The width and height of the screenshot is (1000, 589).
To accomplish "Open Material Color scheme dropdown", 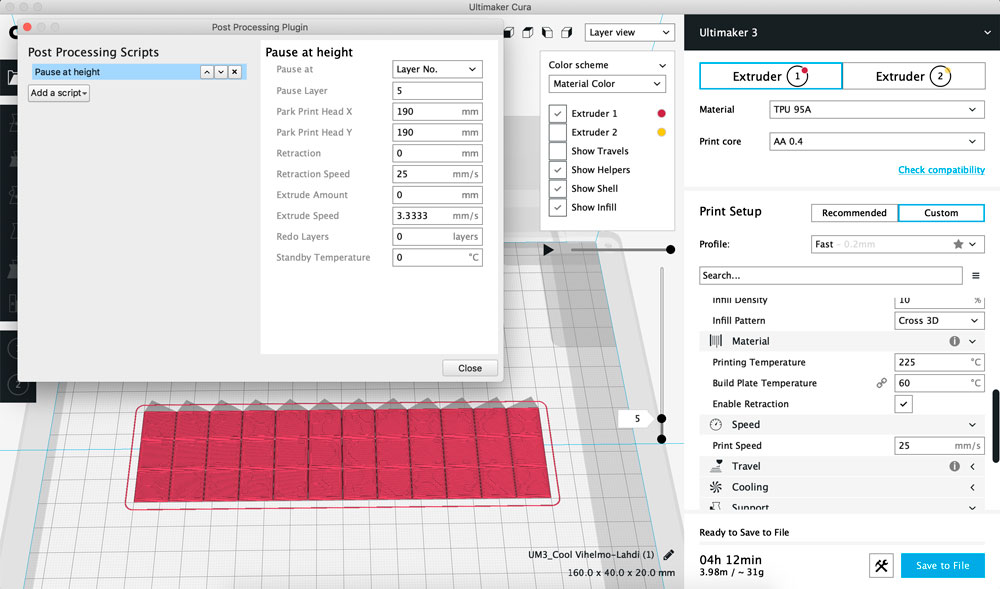I will [607, 84].
